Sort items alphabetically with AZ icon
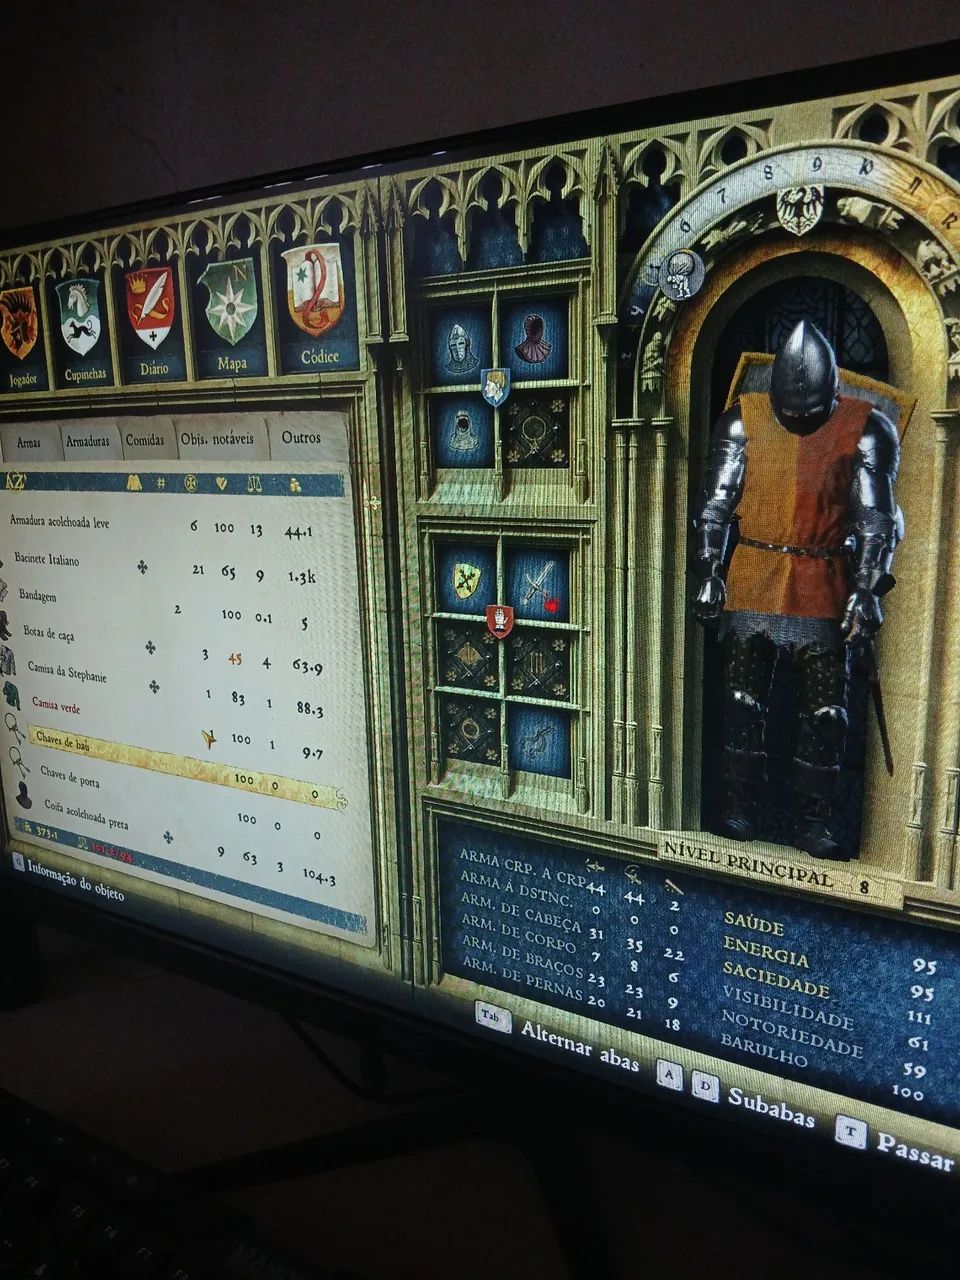Screen dimensions: 960x1280 point(15,481)
